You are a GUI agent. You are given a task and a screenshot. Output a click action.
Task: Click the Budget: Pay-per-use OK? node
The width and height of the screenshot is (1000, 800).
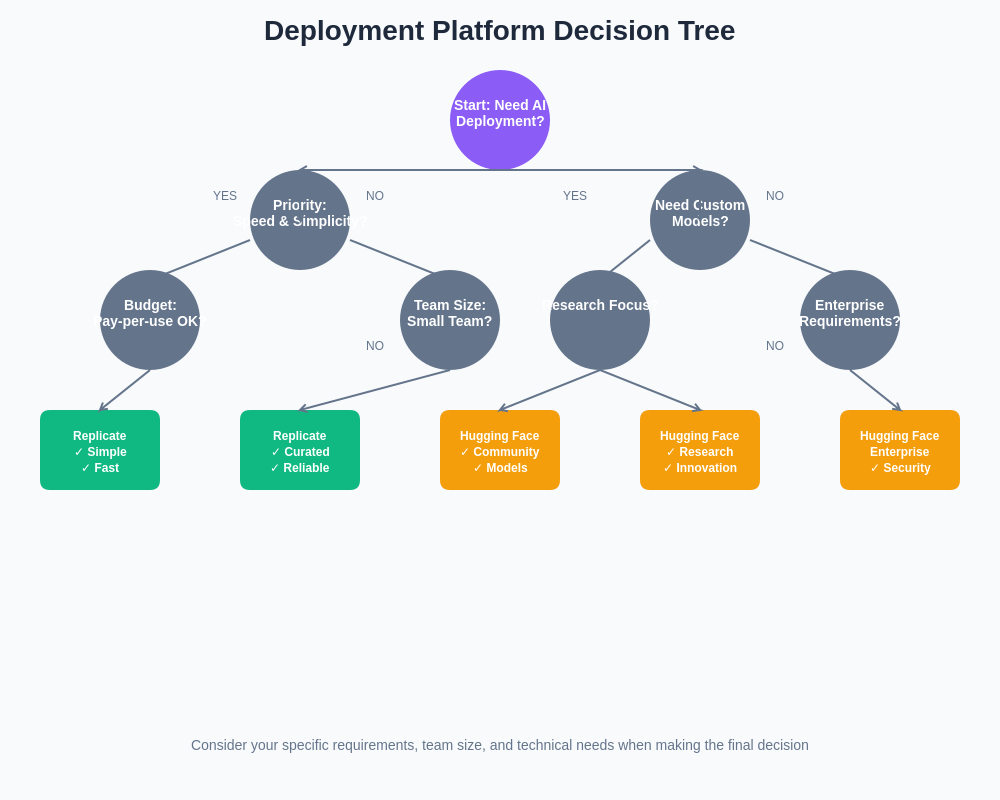pos(150,320)
